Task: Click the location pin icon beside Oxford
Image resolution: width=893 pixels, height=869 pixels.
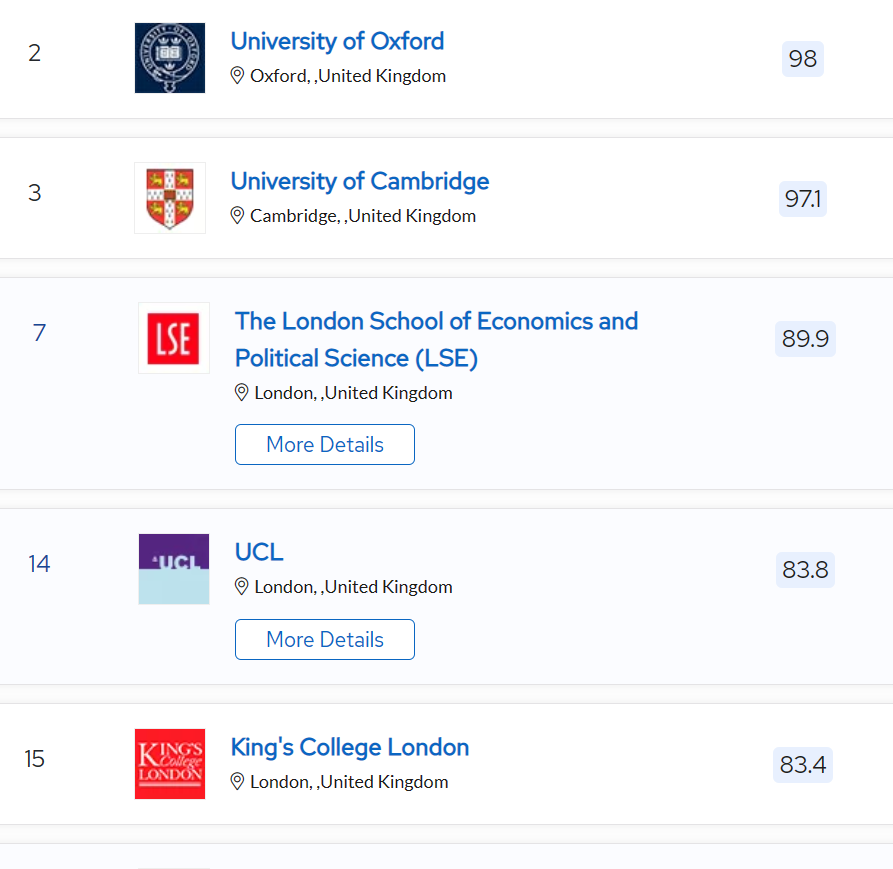Action: click(237, 76)
